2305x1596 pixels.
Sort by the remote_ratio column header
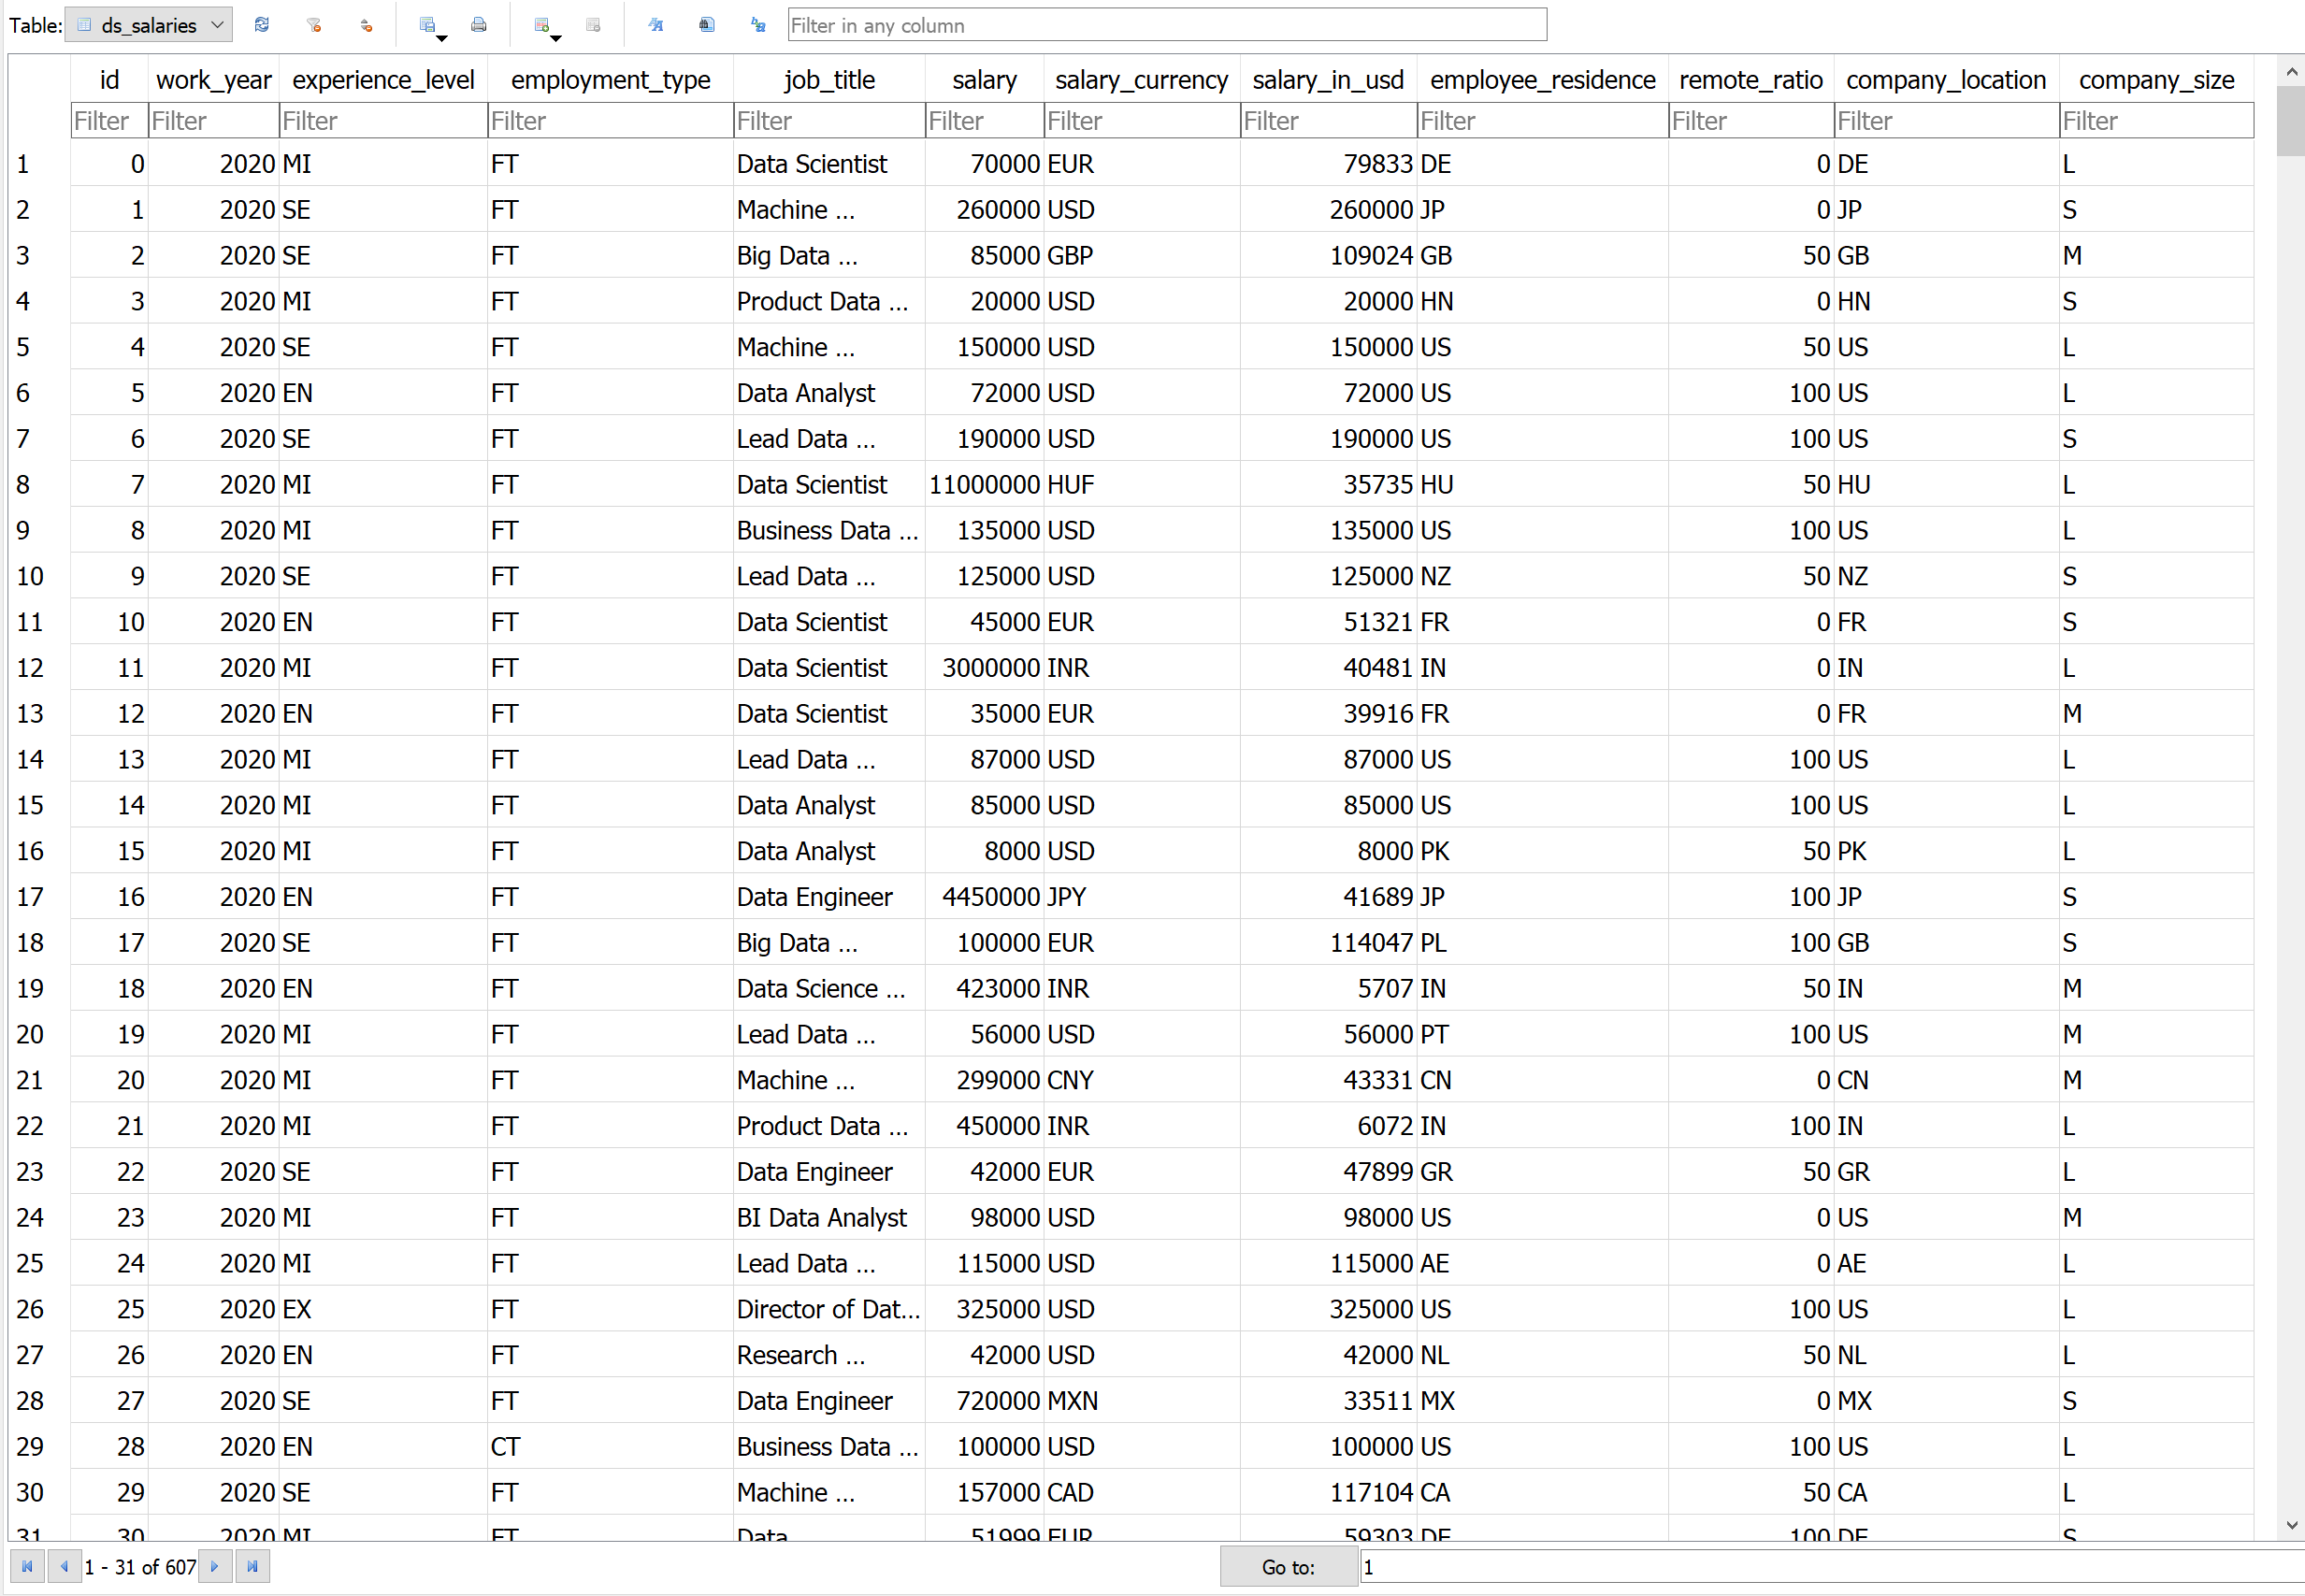(1751, 80)
